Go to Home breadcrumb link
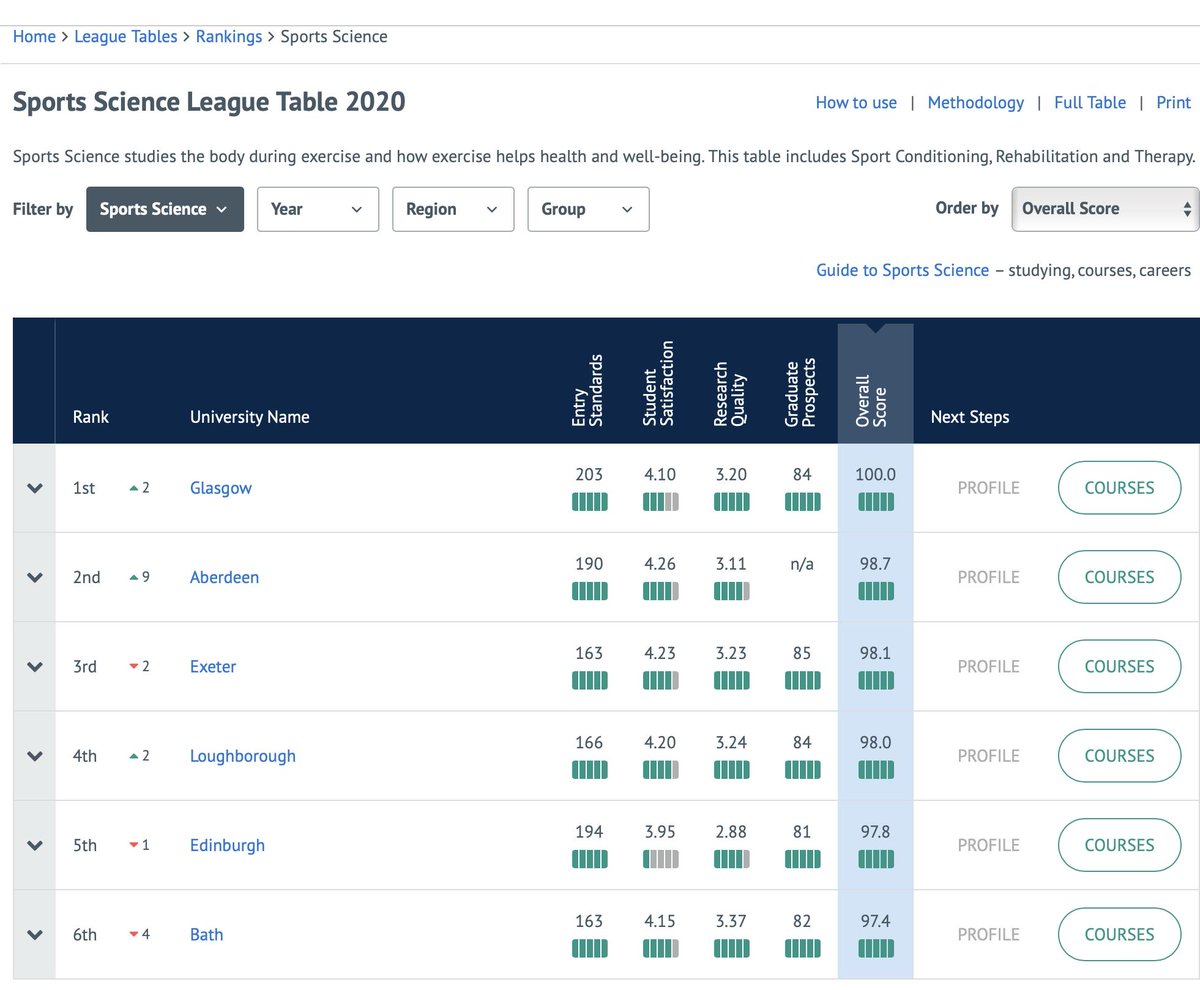 pyautogui.click(x=34, y=37)
